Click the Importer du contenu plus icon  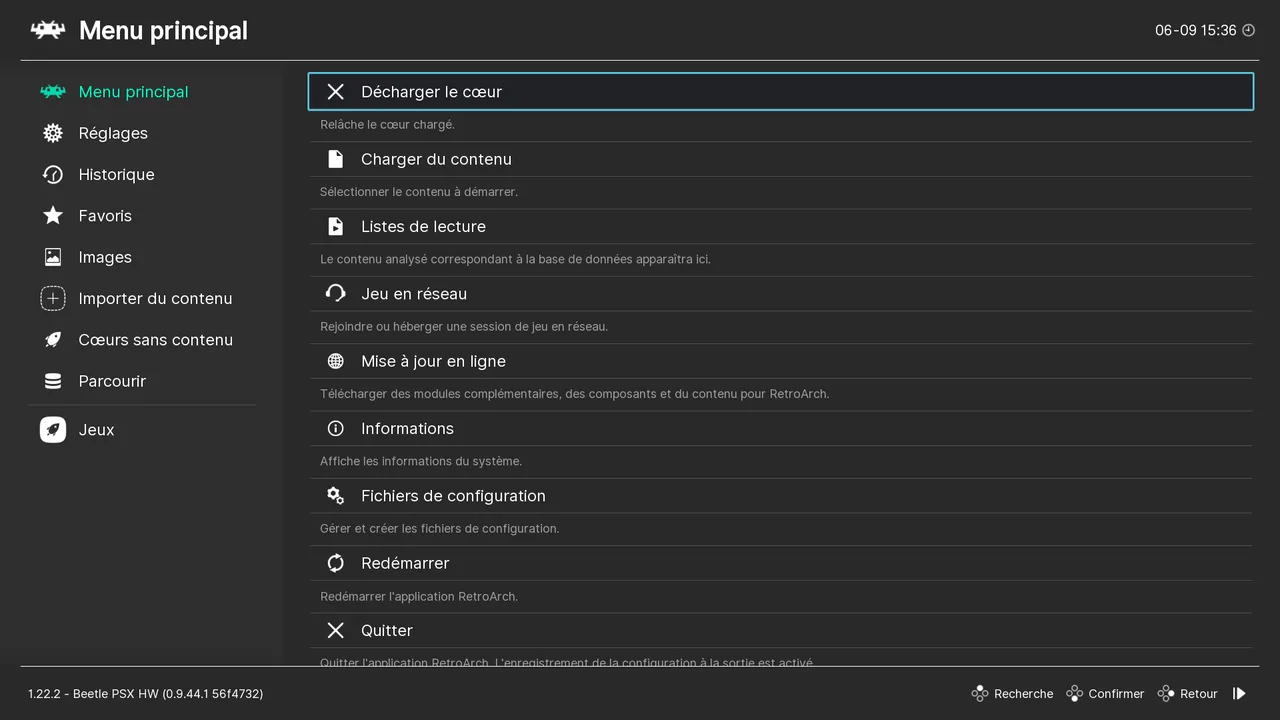tap(53, 298)
